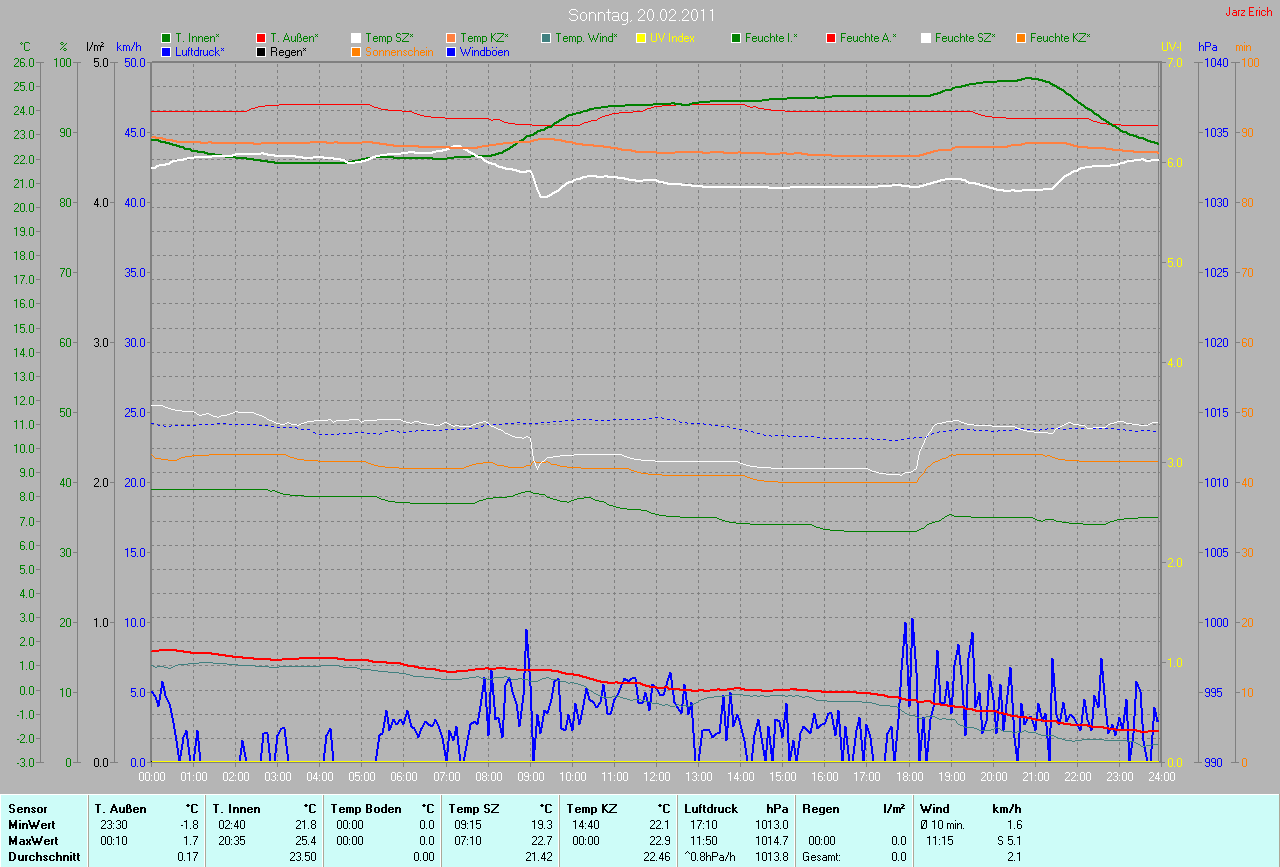1280x867 pixels.
Task: Click the red T. Außen legend square
Action: (262, 38)
